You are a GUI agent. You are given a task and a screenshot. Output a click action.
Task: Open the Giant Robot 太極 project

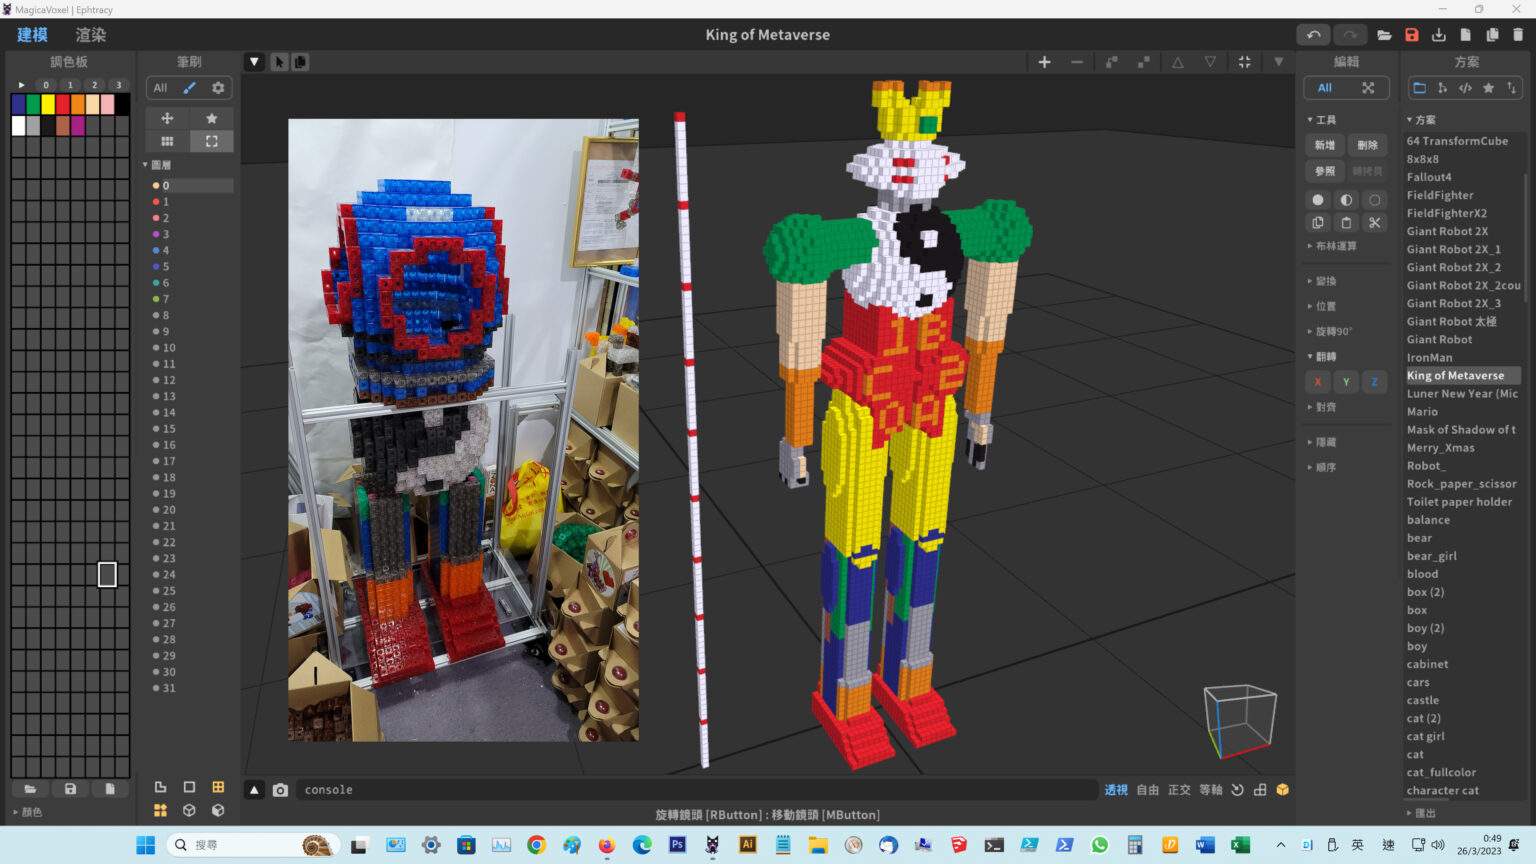1452,322
